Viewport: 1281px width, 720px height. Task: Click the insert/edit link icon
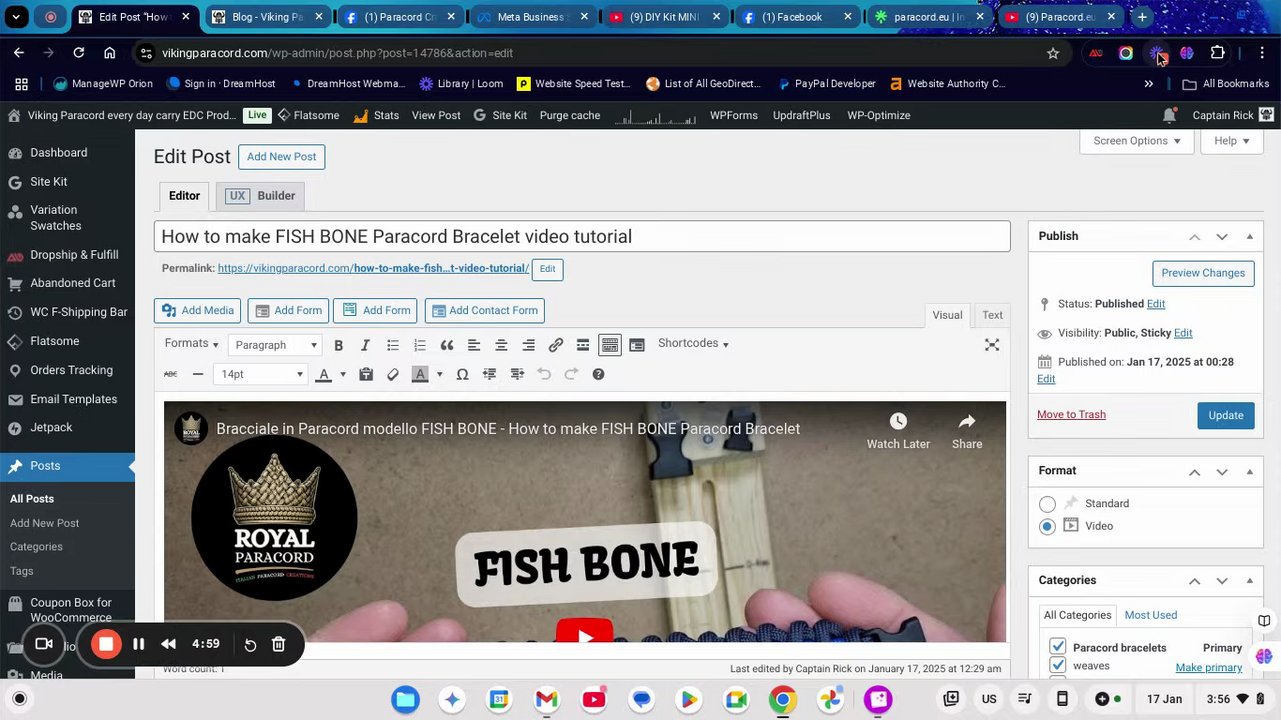click(x=555, y=345)
